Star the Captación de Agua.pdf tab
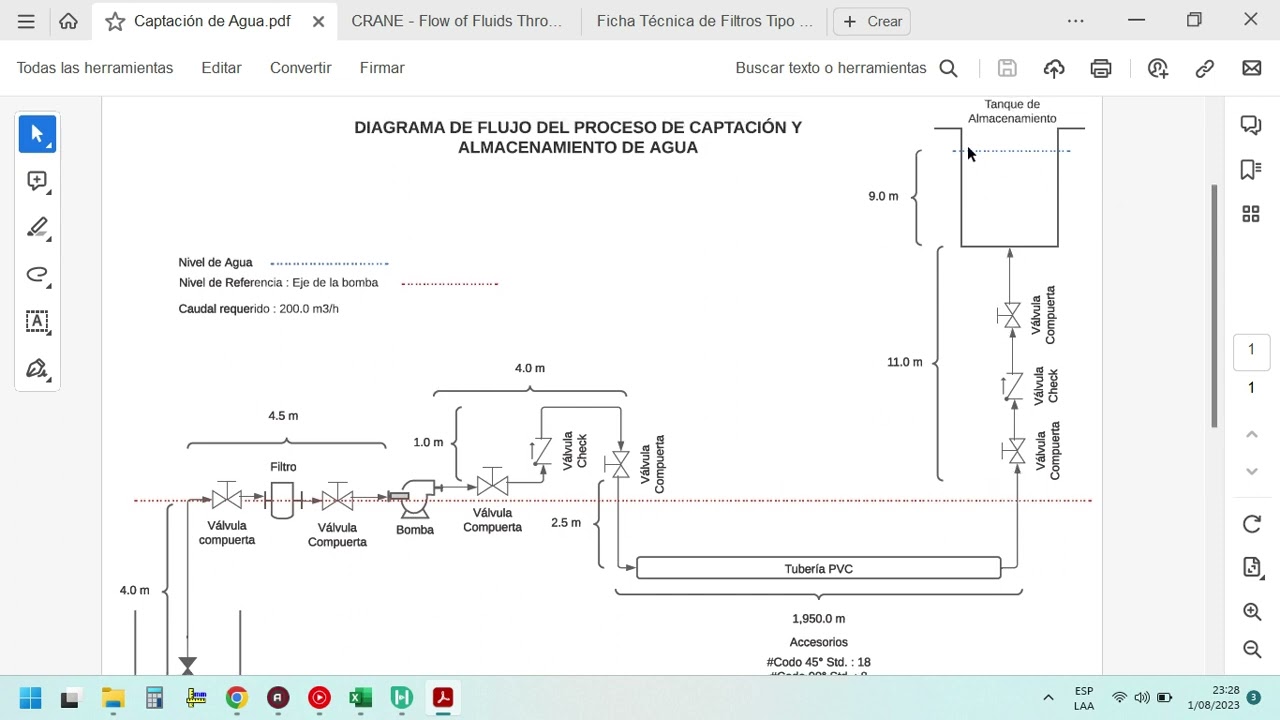Screen dimensions: 1280x720 115,21
